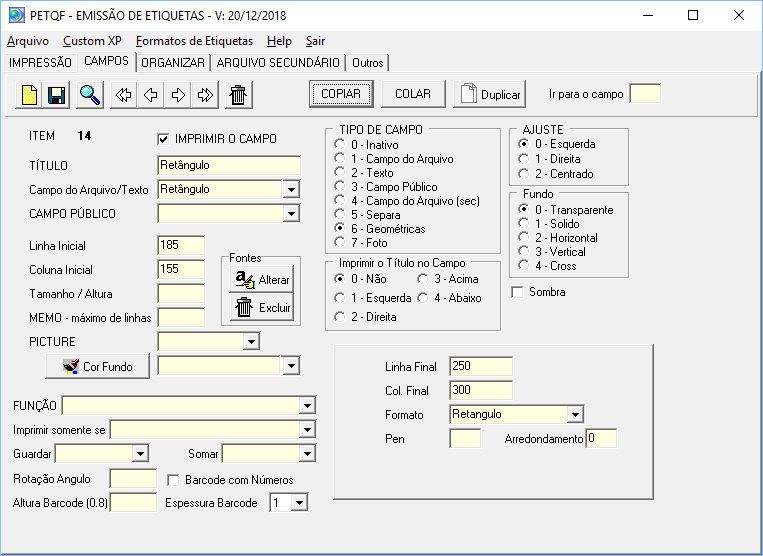763x556 pixels.
Task: Click the Col. Final field
Action: (x=481, y=390)
